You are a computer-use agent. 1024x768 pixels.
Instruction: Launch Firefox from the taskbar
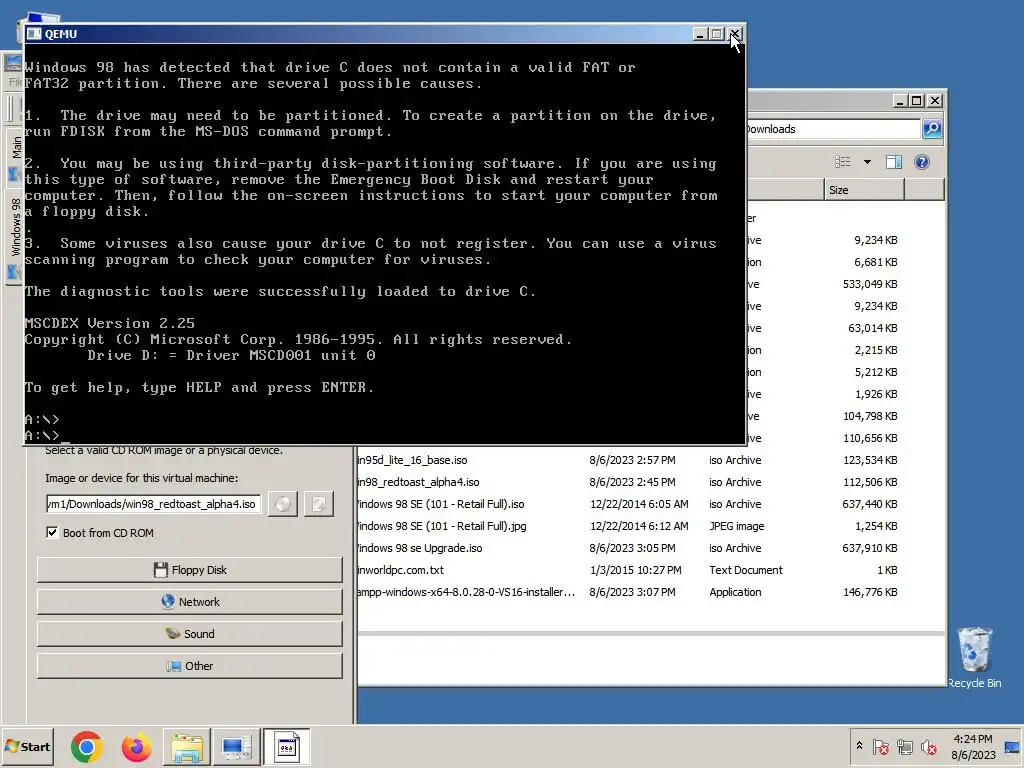pos(136,746)
